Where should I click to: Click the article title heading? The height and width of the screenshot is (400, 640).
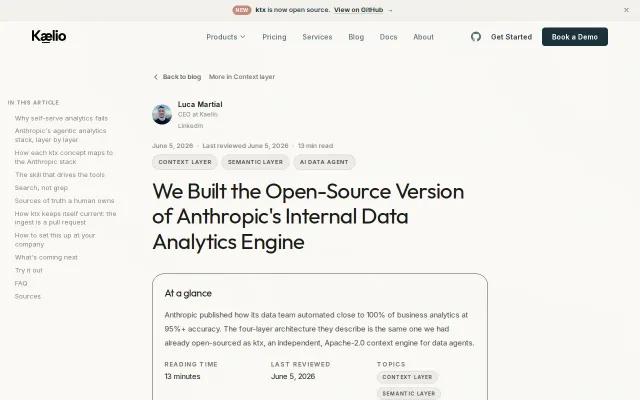pos(308,216)
